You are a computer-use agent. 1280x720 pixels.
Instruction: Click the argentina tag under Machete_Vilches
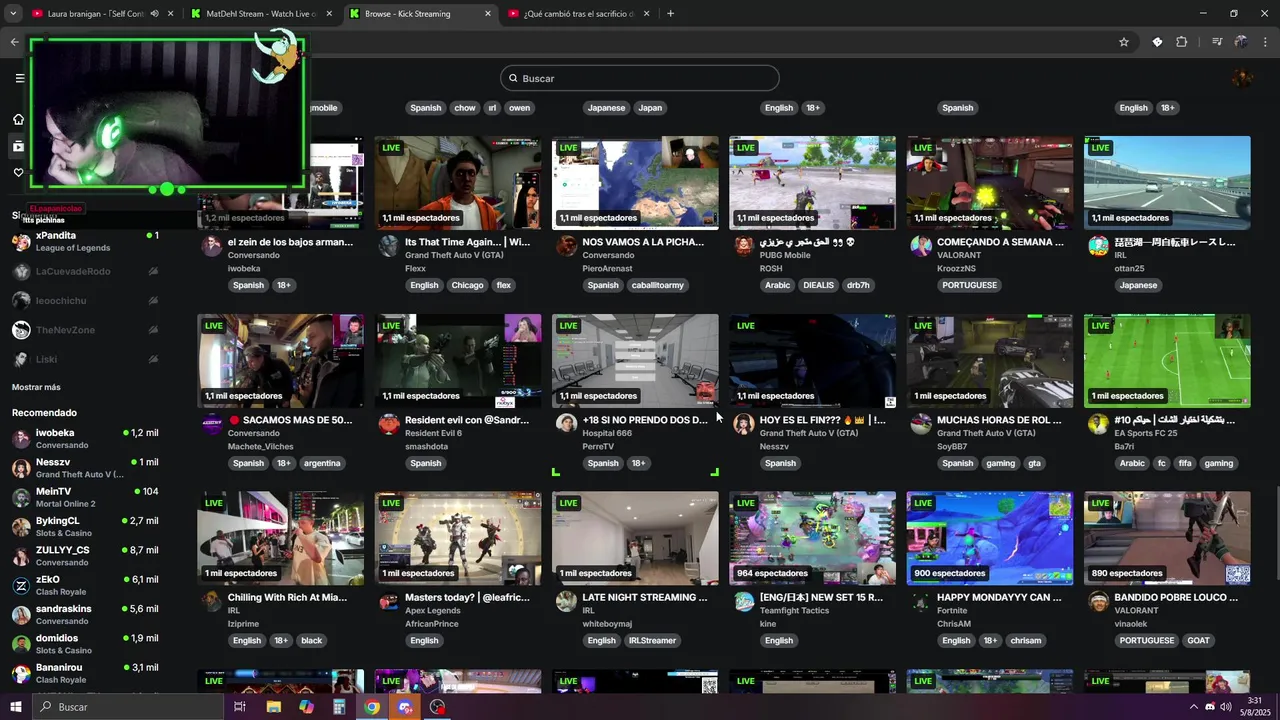tap(322, 463)
